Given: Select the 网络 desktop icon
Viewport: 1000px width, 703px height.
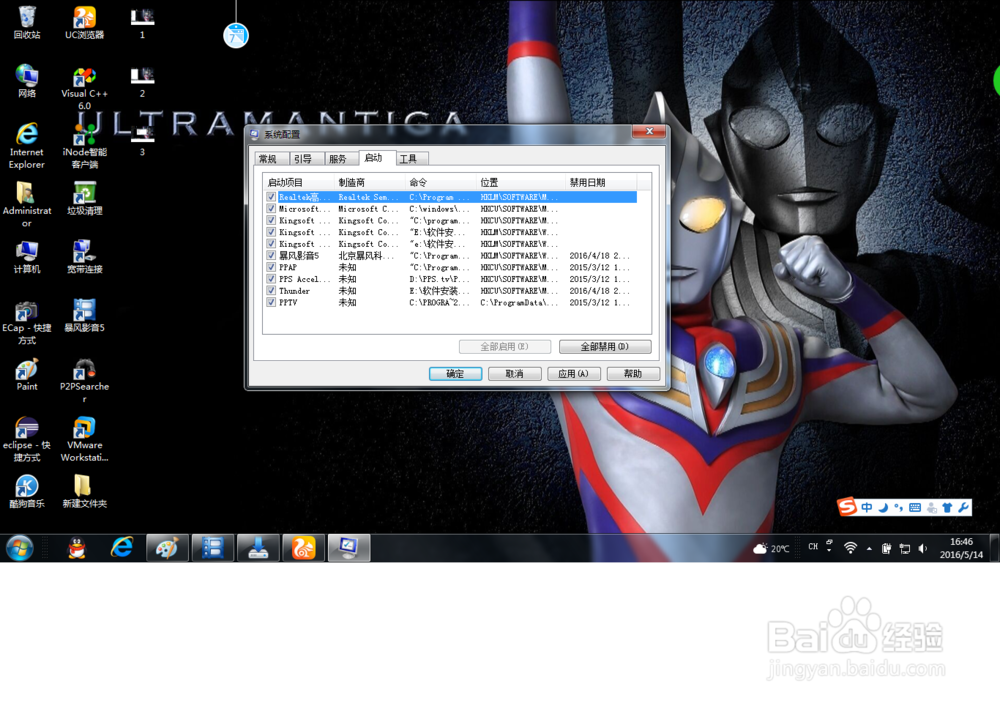Looking at the screenshot, I should point(27,81).
